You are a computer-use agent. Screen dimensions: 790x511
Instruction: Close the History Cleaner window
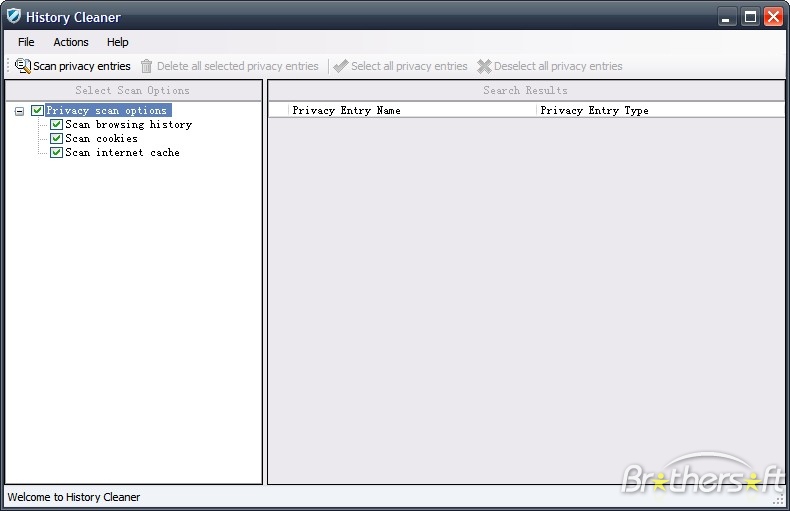pos(773,17)
